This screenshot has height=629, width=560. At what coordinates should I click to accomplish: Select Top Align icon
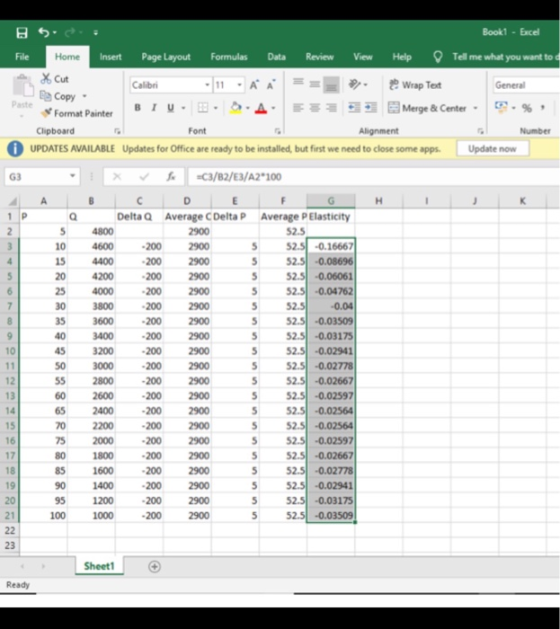298,84
